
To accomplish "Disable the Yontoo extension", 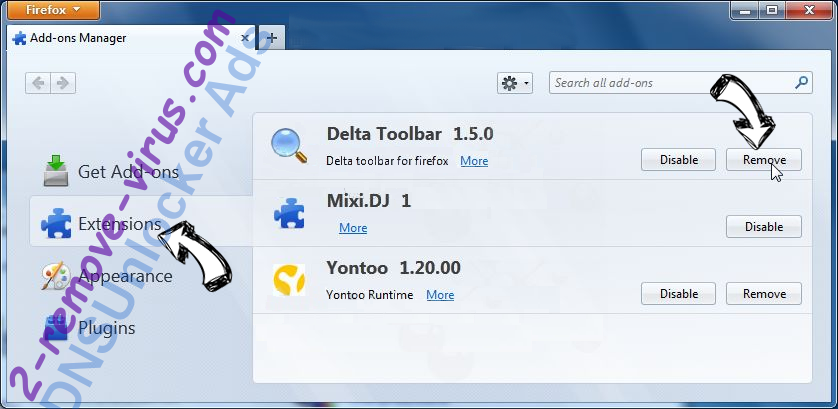I will (678, 294).
